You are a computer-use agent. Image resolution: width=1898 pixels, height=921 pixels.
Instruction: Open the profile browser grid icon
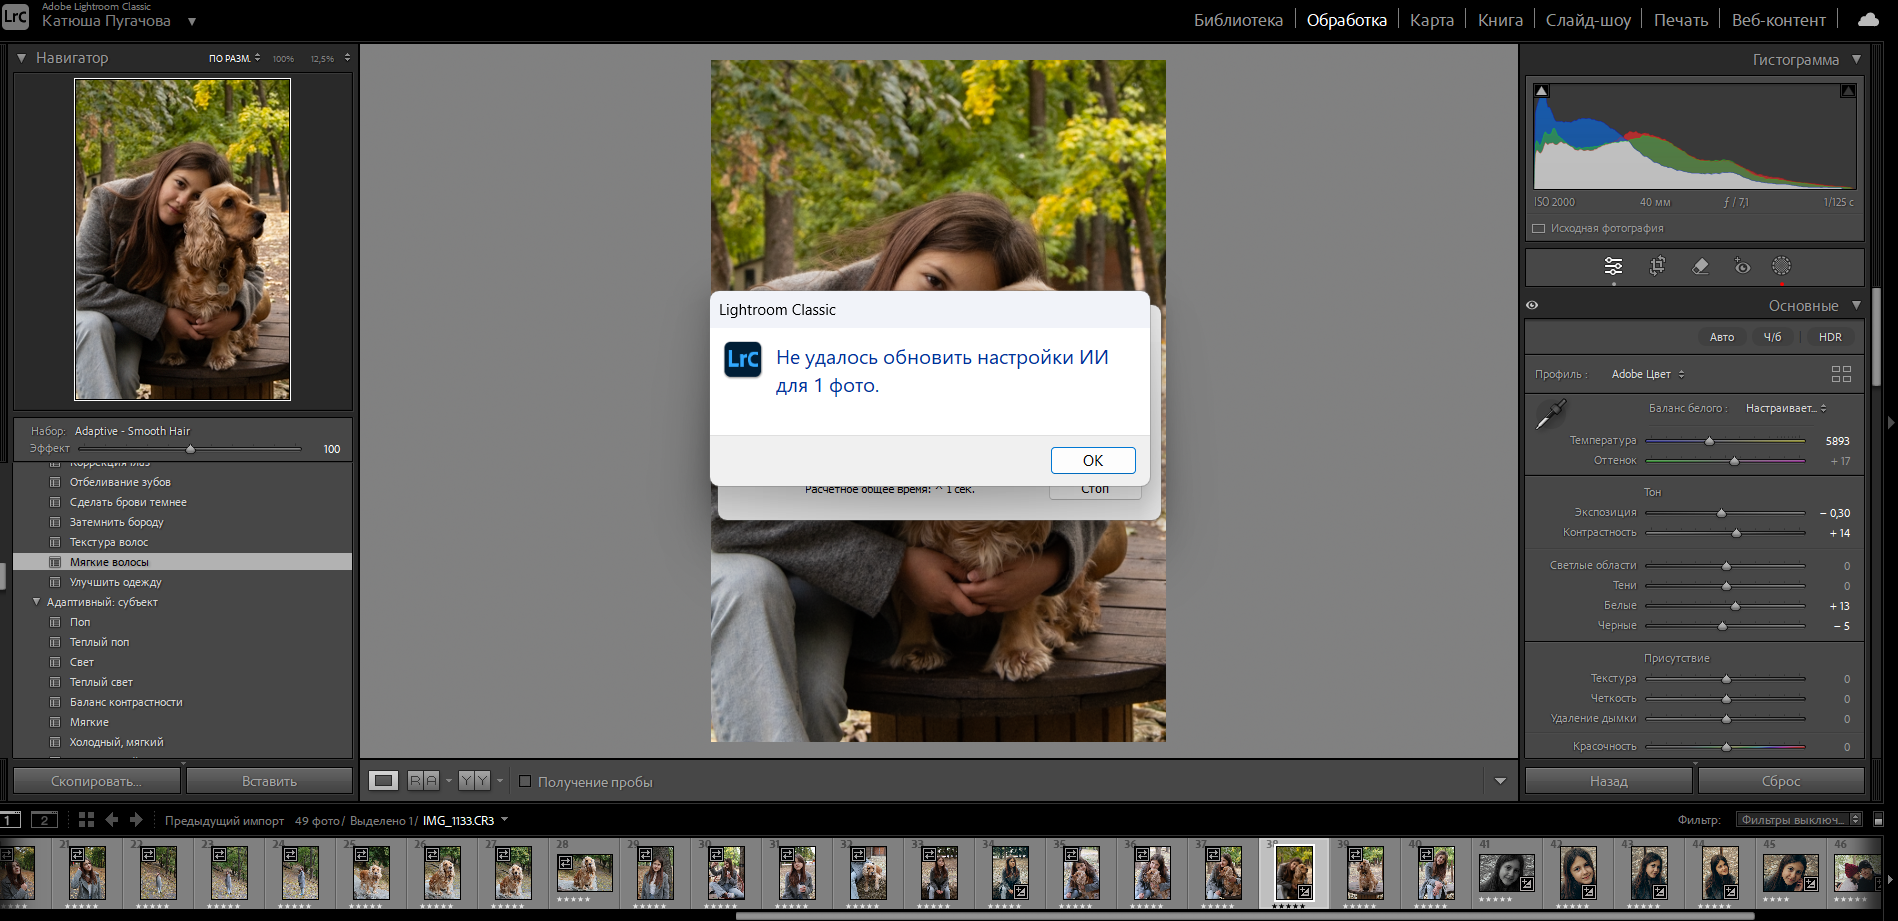point(1841,374)
